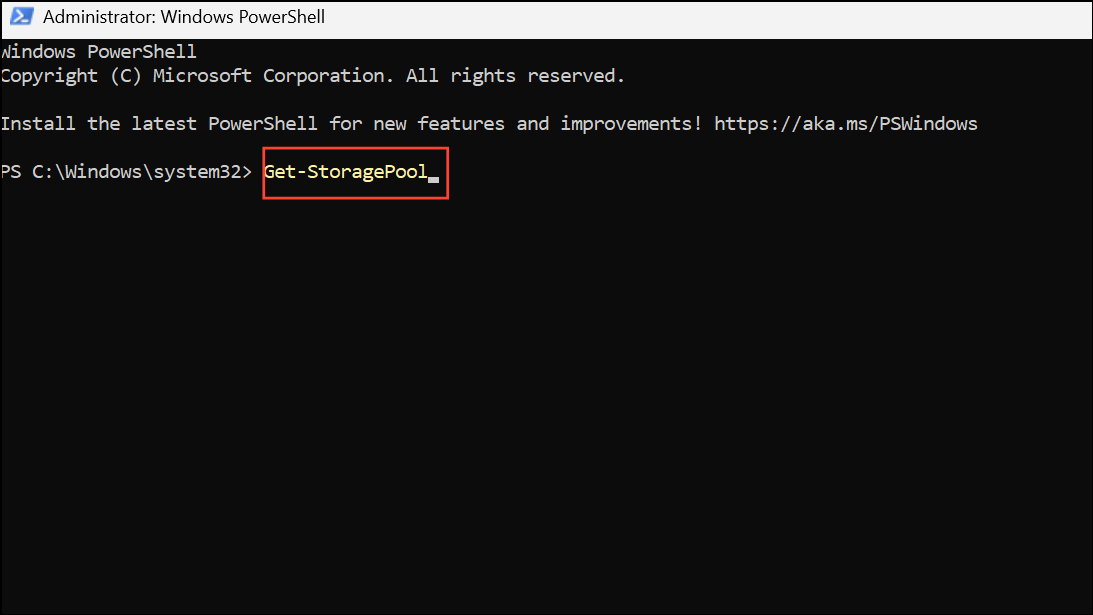This screenshot has height=615, width=1093.
Task: Click the word PowerShell in the install message
Action: (263, 124)
